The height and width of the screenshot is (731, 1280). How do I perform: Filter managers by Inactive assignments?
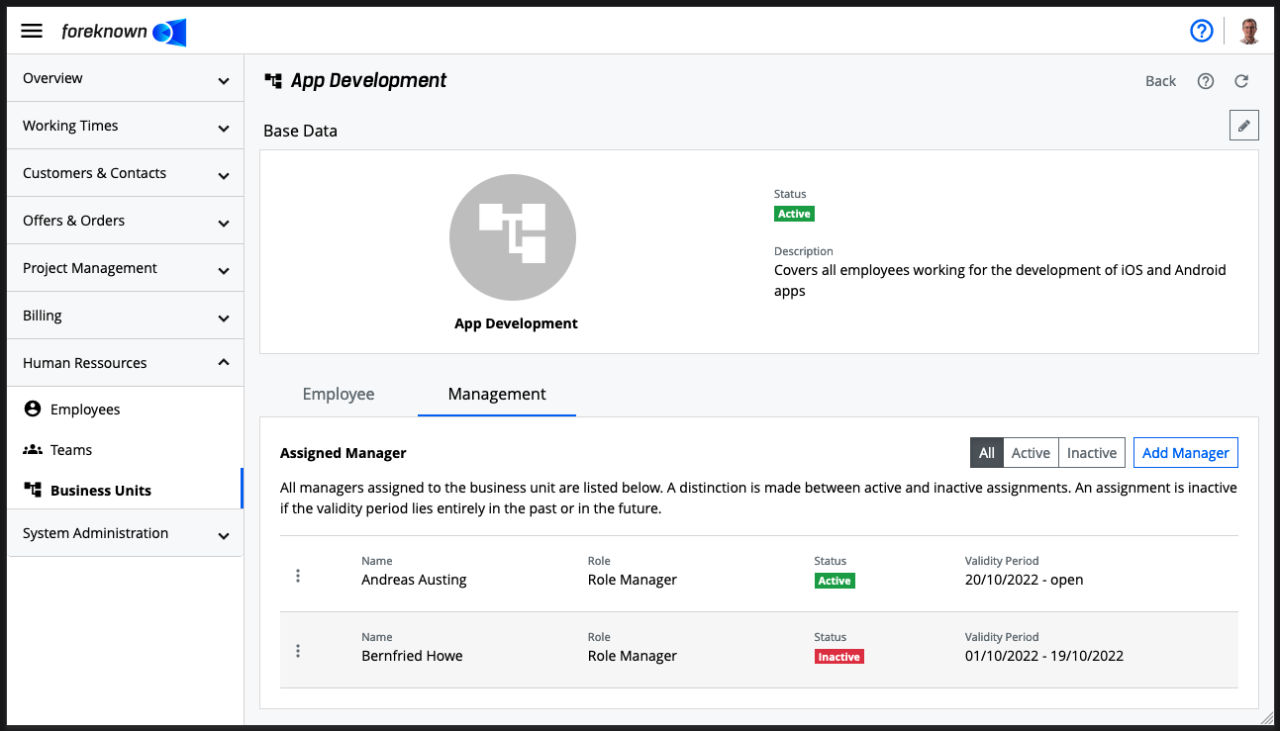pyautogui.click(x=1091, y=453)
